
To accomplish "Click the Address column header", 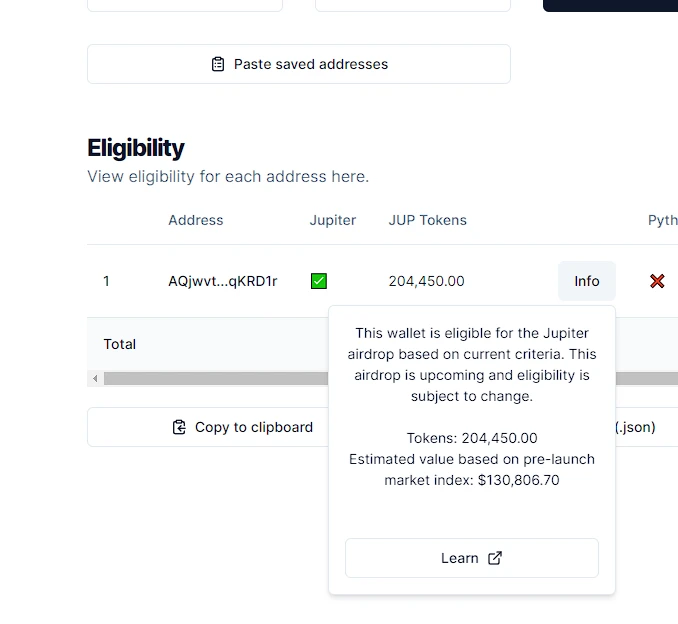I will pos(196,220).
